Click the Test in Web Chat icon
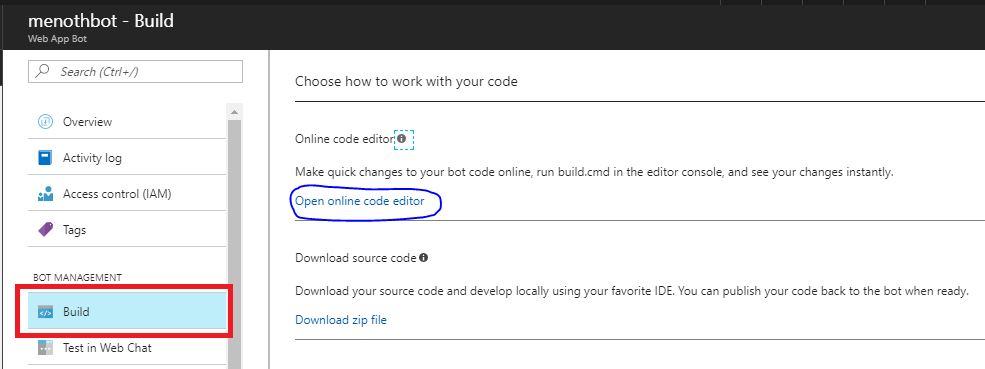 (45, 348)
